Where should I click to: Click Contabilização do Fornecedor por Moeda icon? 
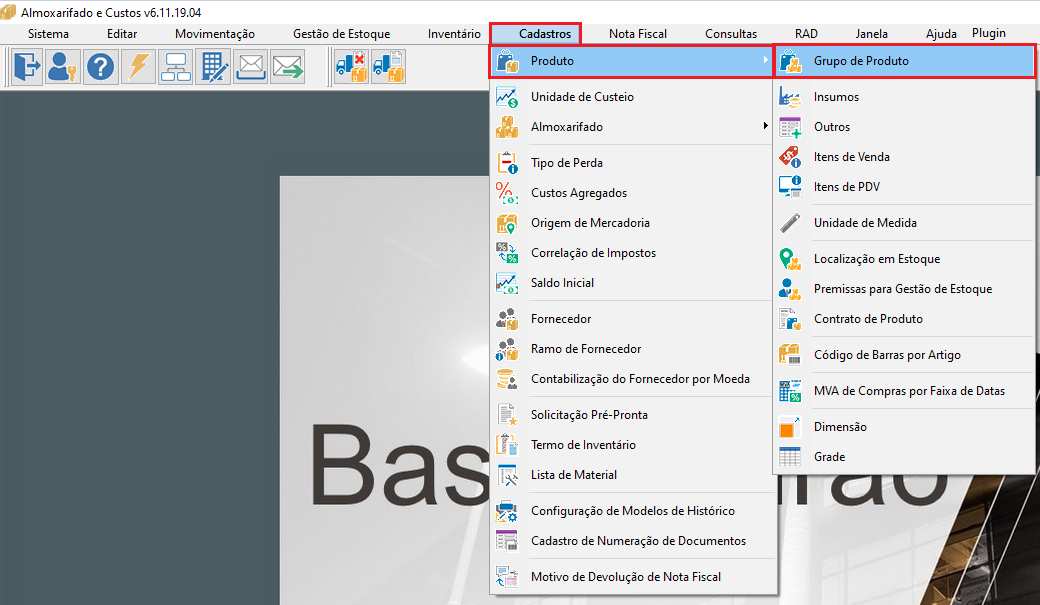[x=507, y=379]
